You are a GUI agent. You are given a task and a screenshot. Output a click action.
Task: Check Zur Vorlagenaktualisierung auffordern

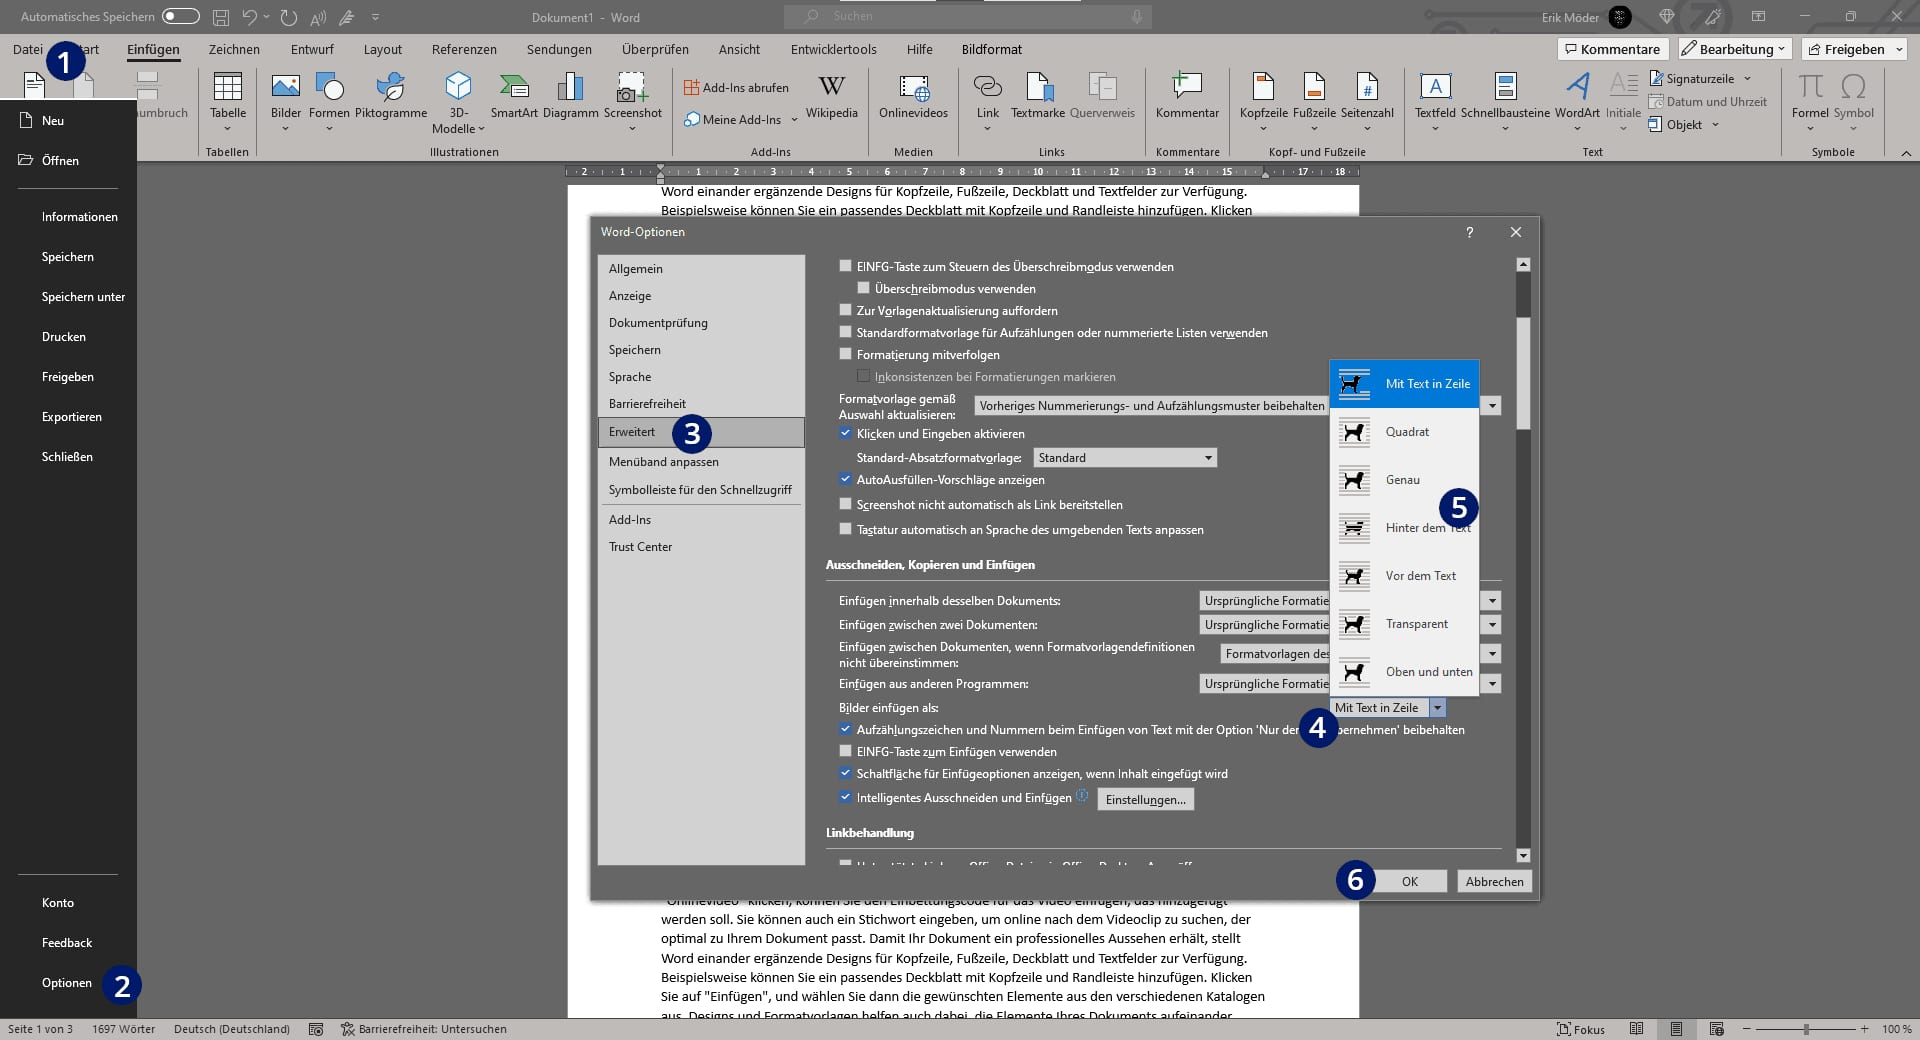coord(846,310)
